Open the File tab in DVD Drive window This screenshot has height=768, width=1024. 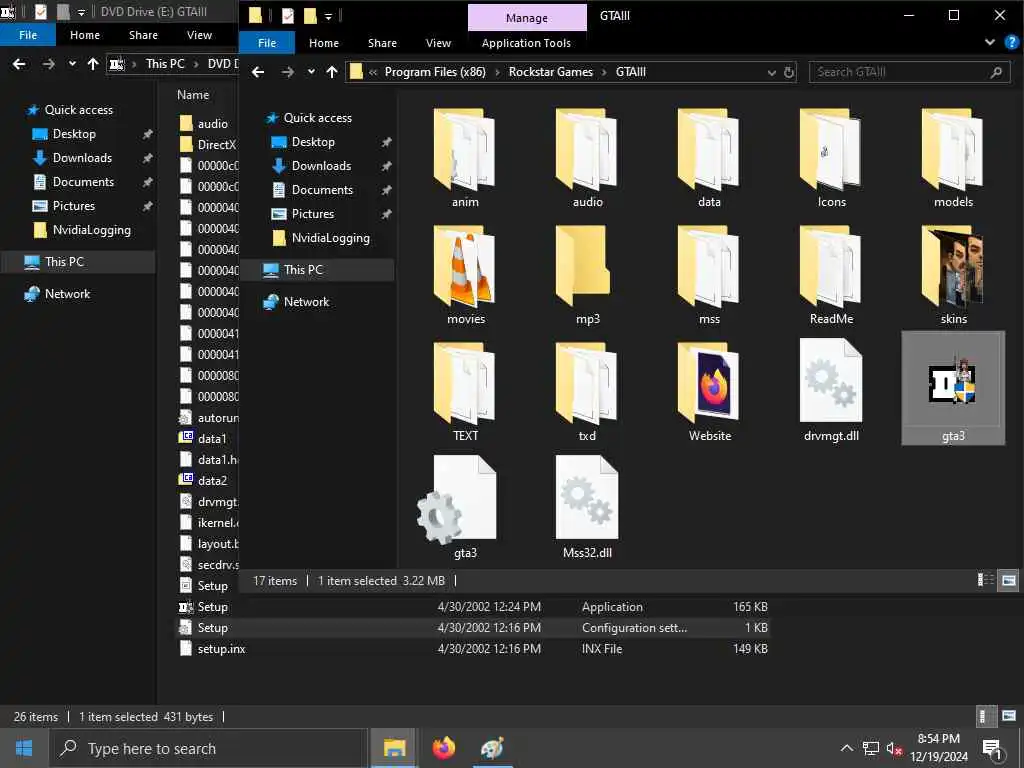[28, 35]
